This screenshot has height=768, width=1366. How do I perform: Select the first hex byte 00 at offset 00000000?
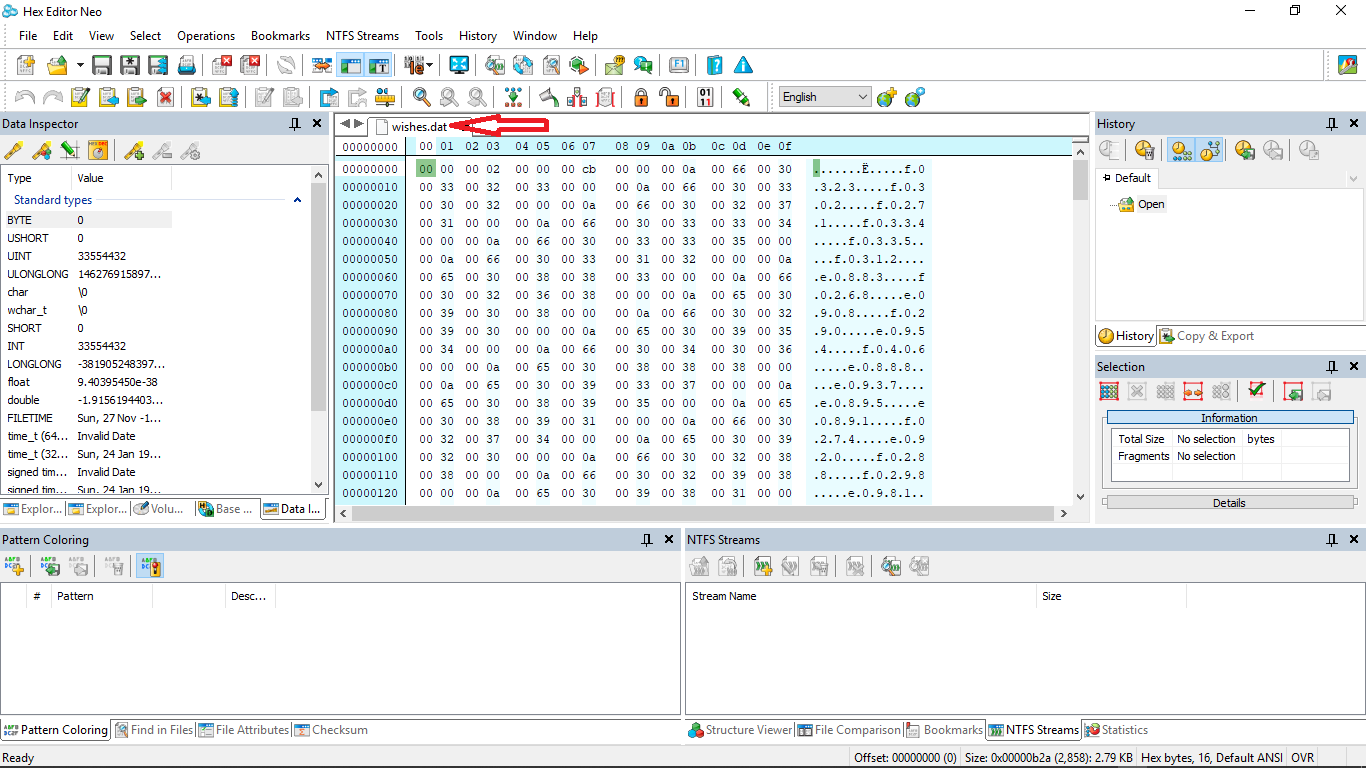coord(426,169)
